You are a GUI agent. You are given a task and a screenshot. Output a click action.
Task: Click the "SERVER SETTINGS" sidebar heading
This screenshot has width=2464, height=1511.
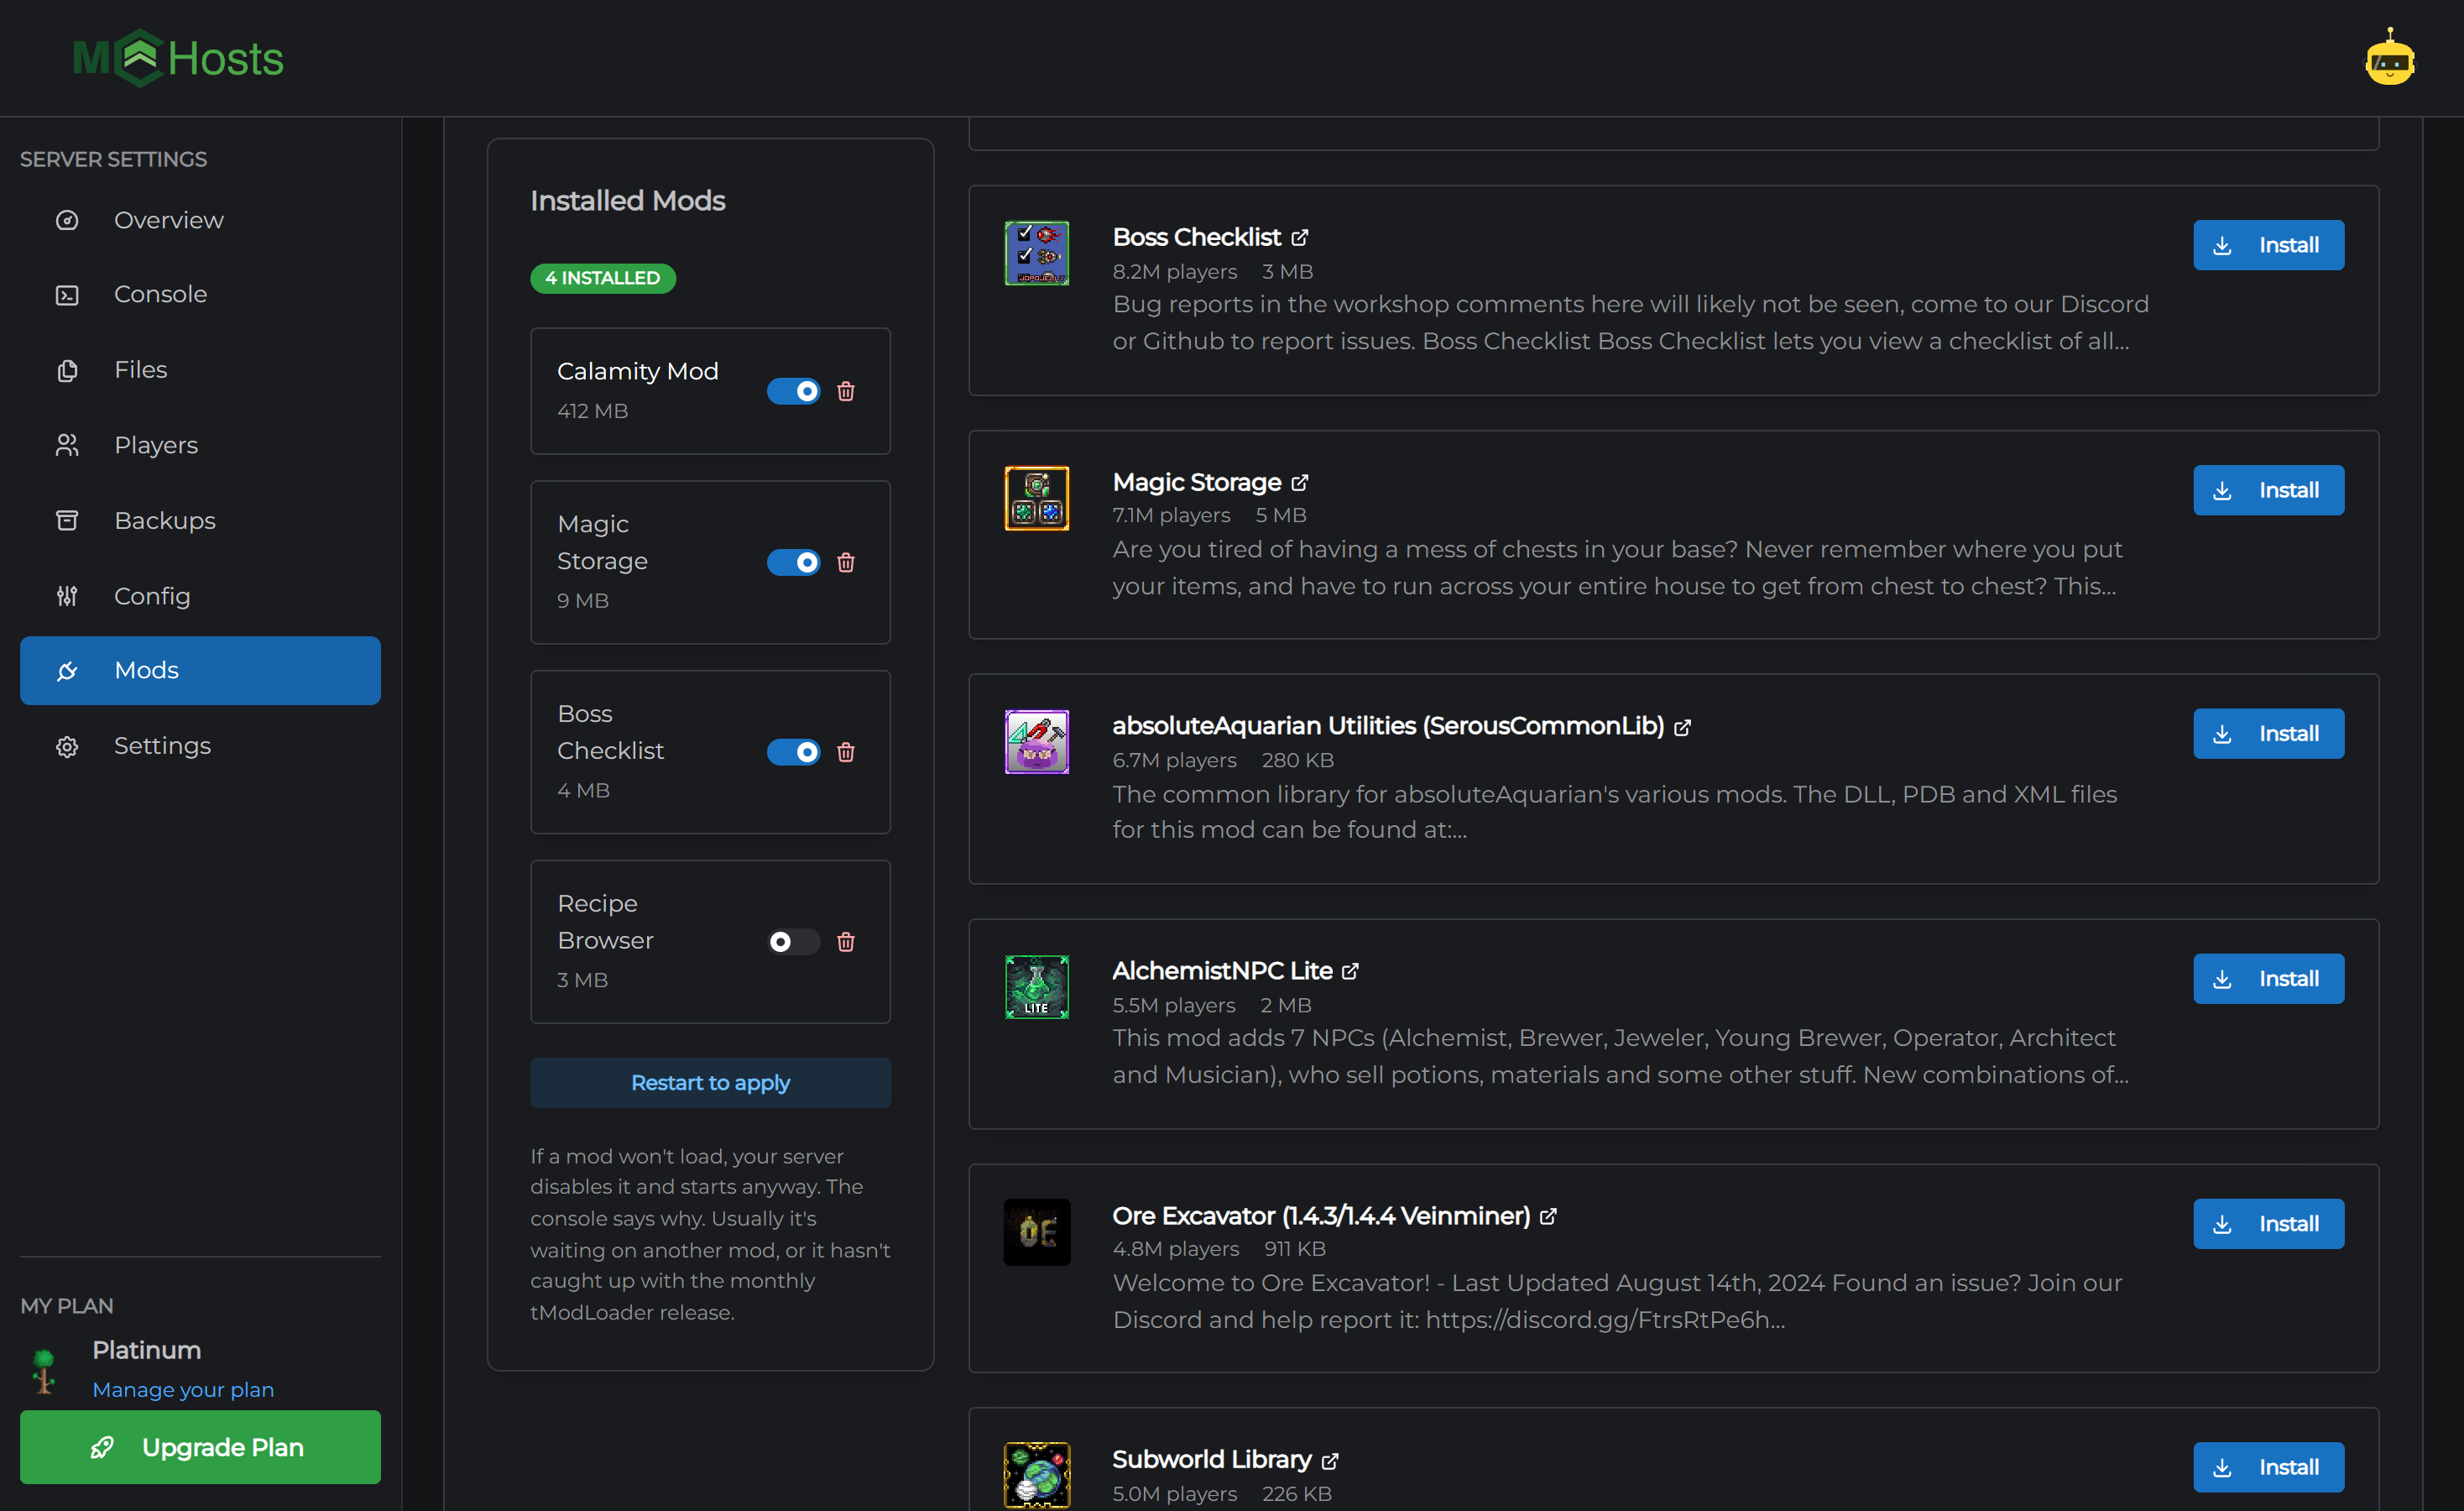tap(114, 160)
